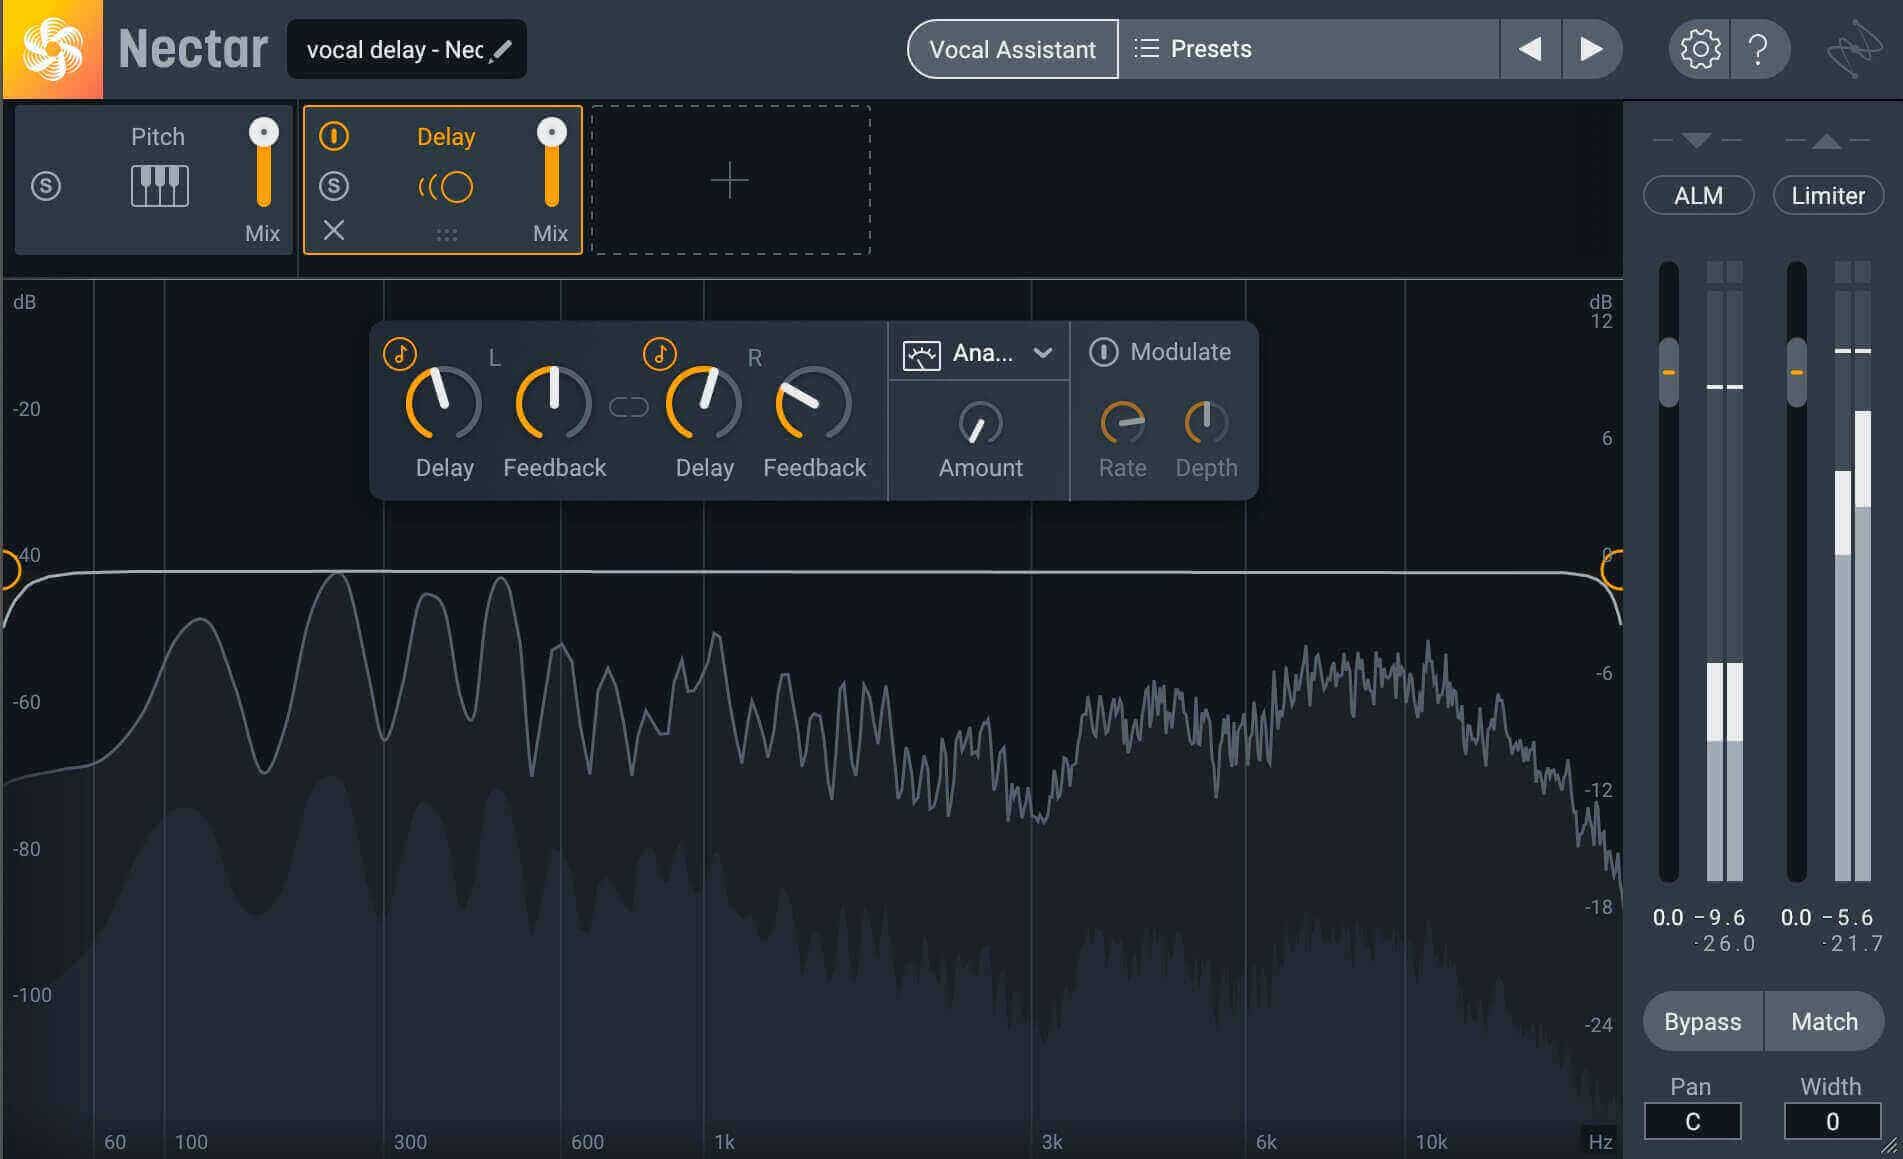Toggle the Delay module power button
Screen dimensions: 1903x1159
(334, 135)
